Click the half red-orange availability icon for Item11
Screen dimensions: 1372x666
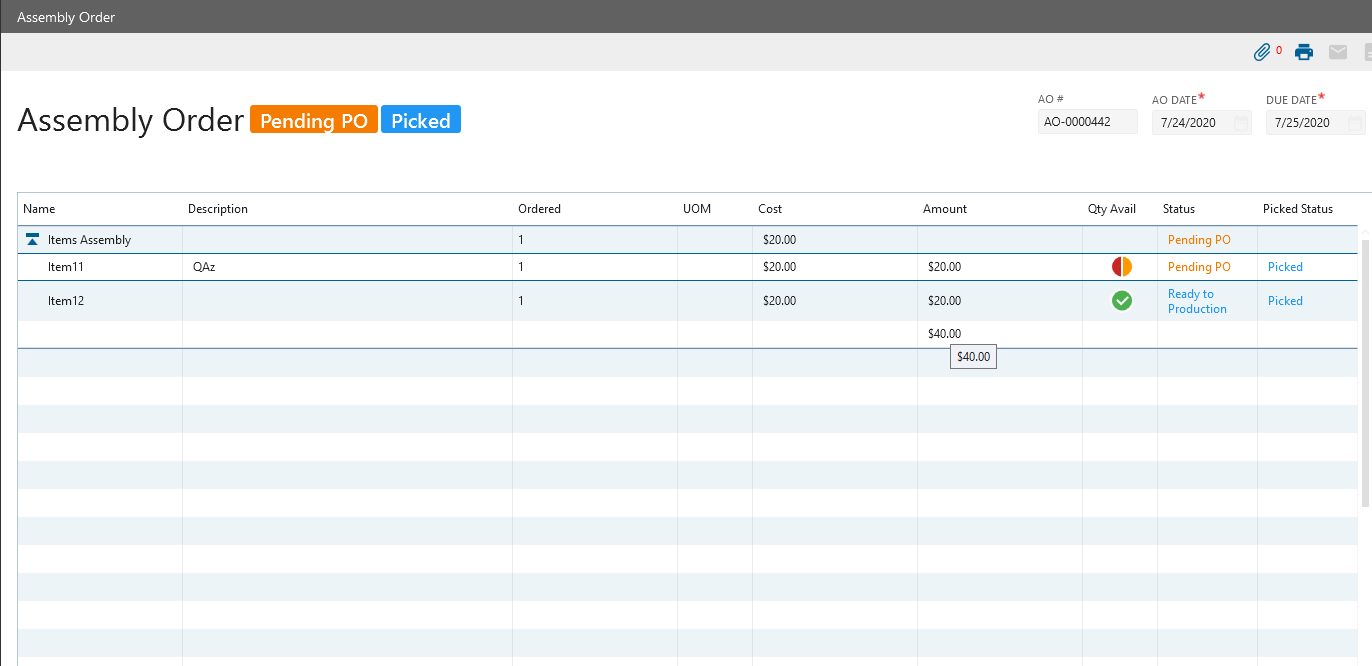(x=1122, y=267)
